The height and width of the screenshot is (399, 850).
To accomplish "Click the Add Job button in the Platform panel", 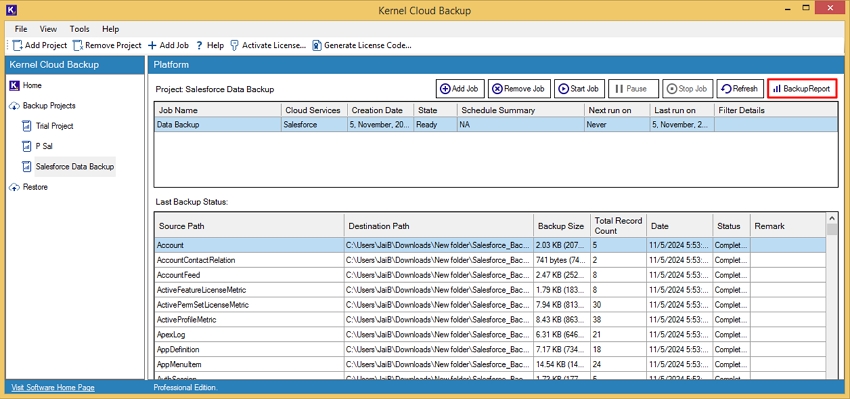I will coord(460,89).
